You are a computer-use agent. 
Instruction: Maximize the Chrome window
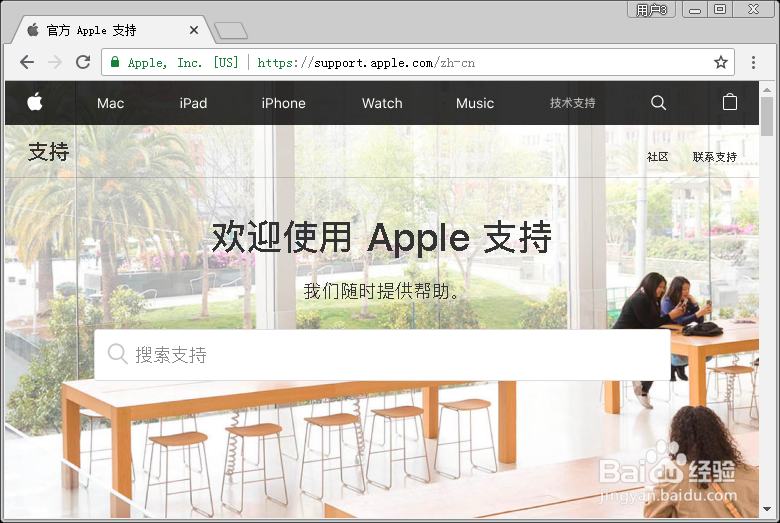pyautogui.click(x=719, y=9)
